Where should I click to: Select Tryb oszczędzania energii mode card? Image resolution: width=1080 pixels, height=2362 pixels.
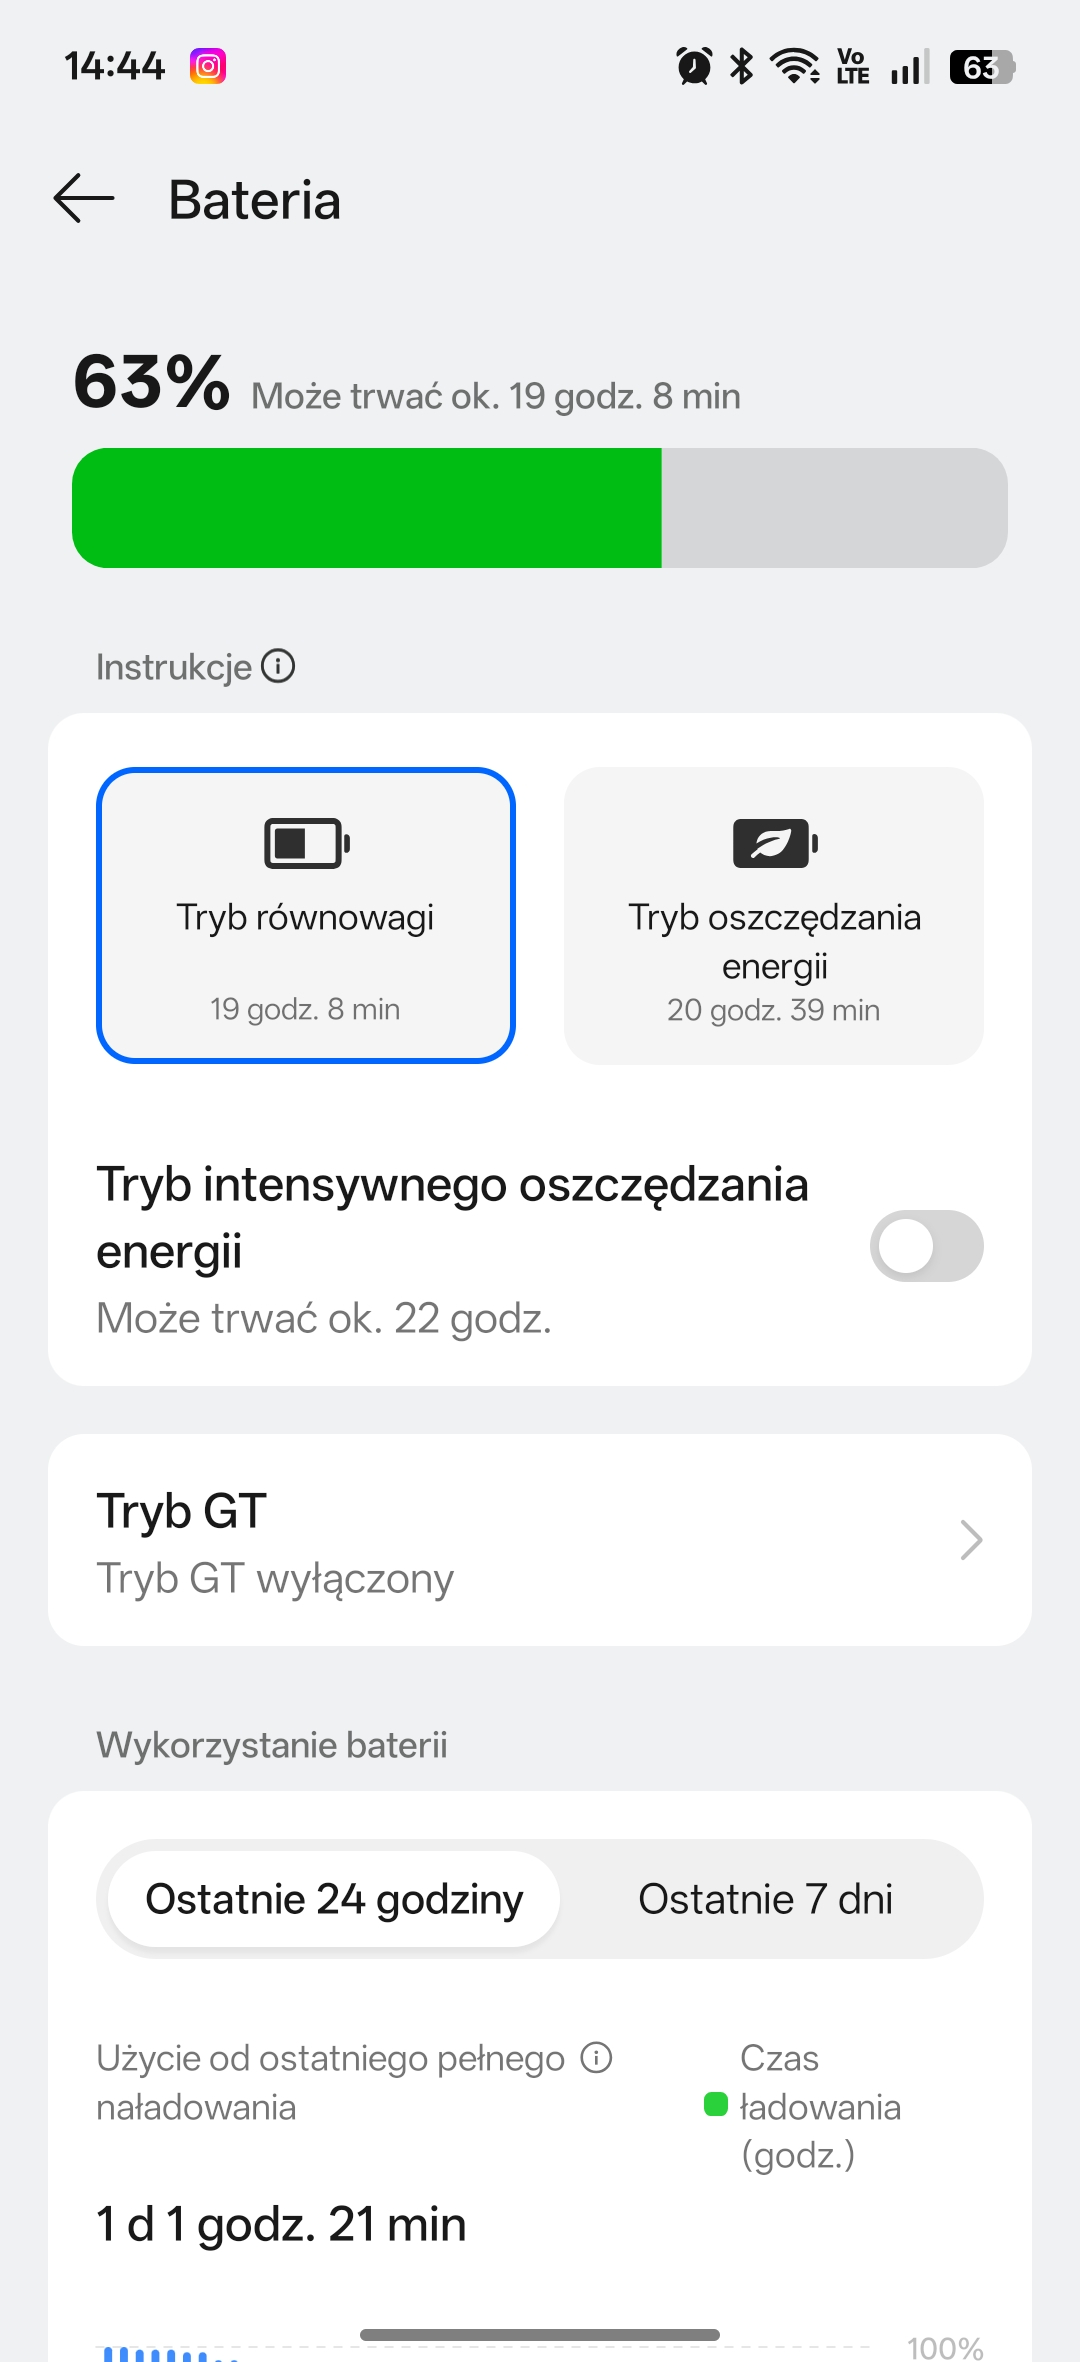[x=774, y=915]
